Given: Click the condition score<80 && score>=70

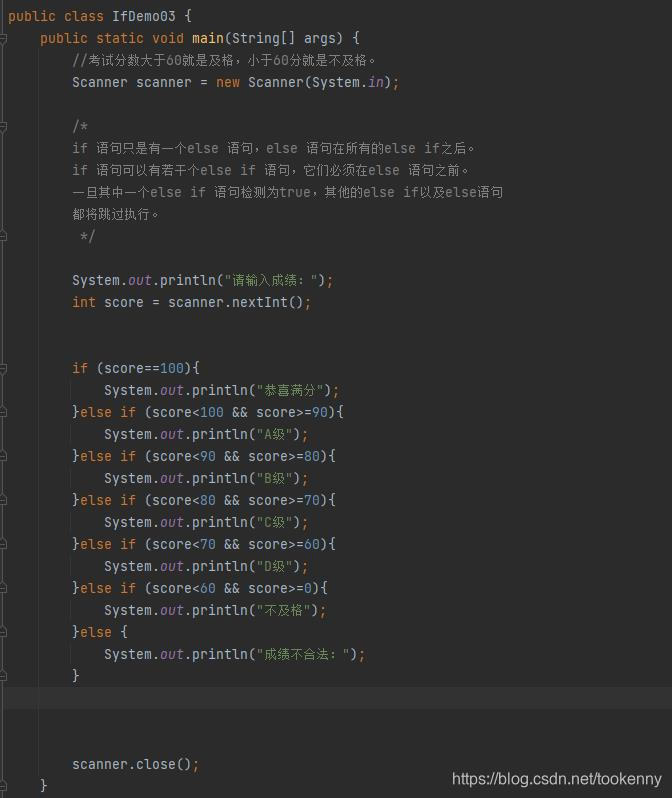Looking at the screenshot, I should pos(236,500).
